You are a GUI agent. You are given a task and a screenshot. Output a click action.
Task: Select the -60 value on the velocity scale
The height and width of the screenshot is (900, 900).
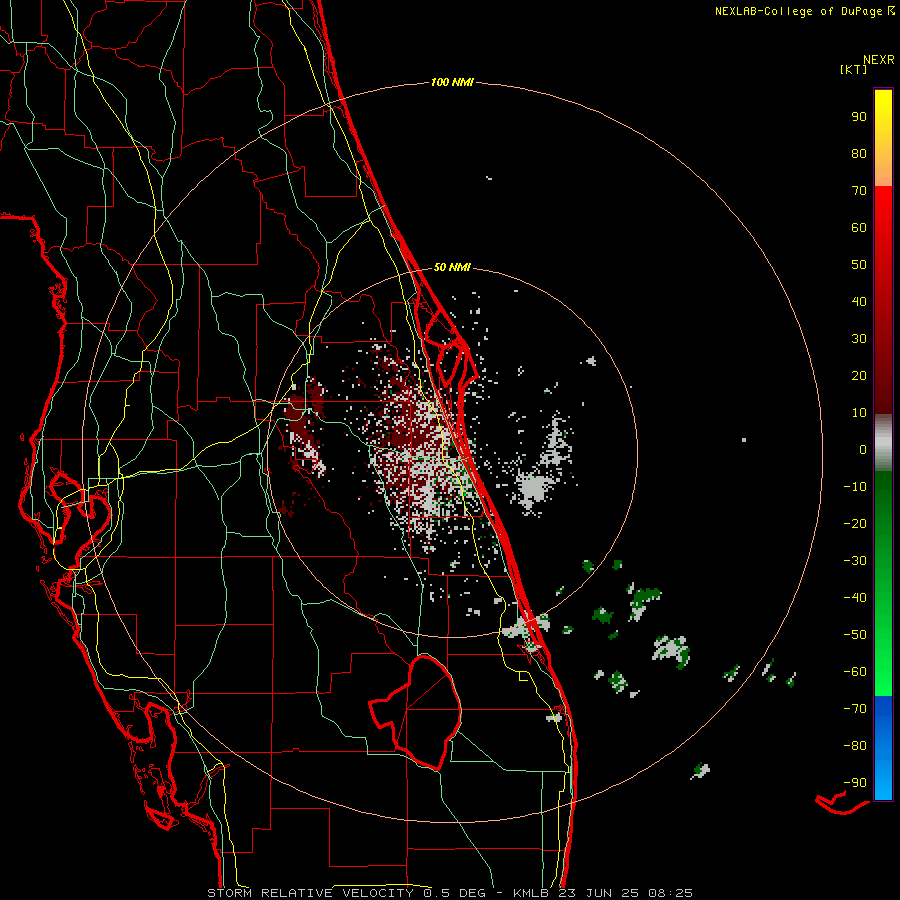pyautogui.click(x=855, y=672)
